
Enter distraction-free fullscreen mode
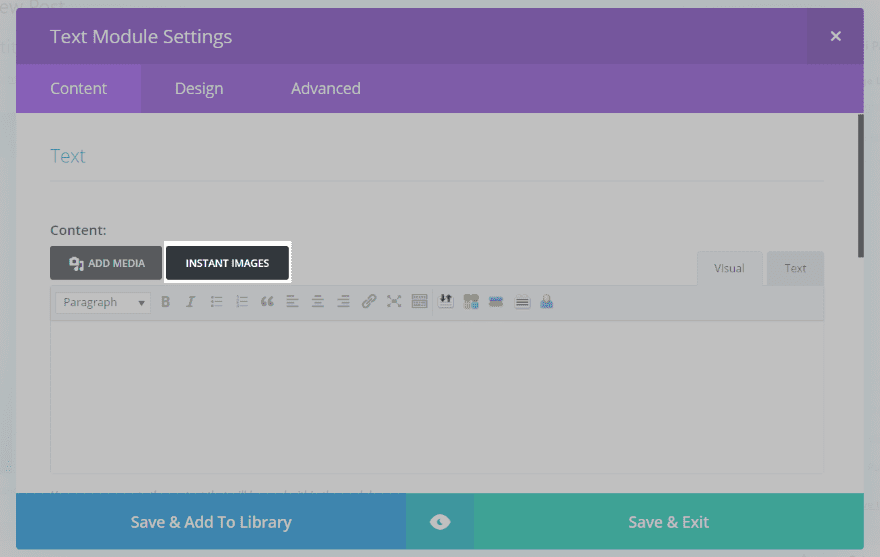click(394, 302)
